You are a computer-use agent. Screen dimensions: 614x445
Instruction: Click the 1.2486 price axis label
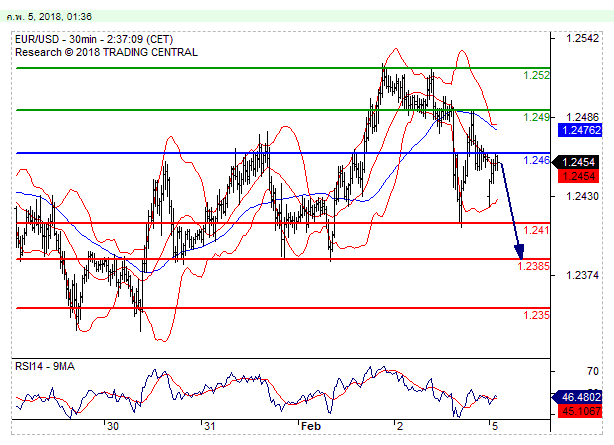[x=583, y=117]
